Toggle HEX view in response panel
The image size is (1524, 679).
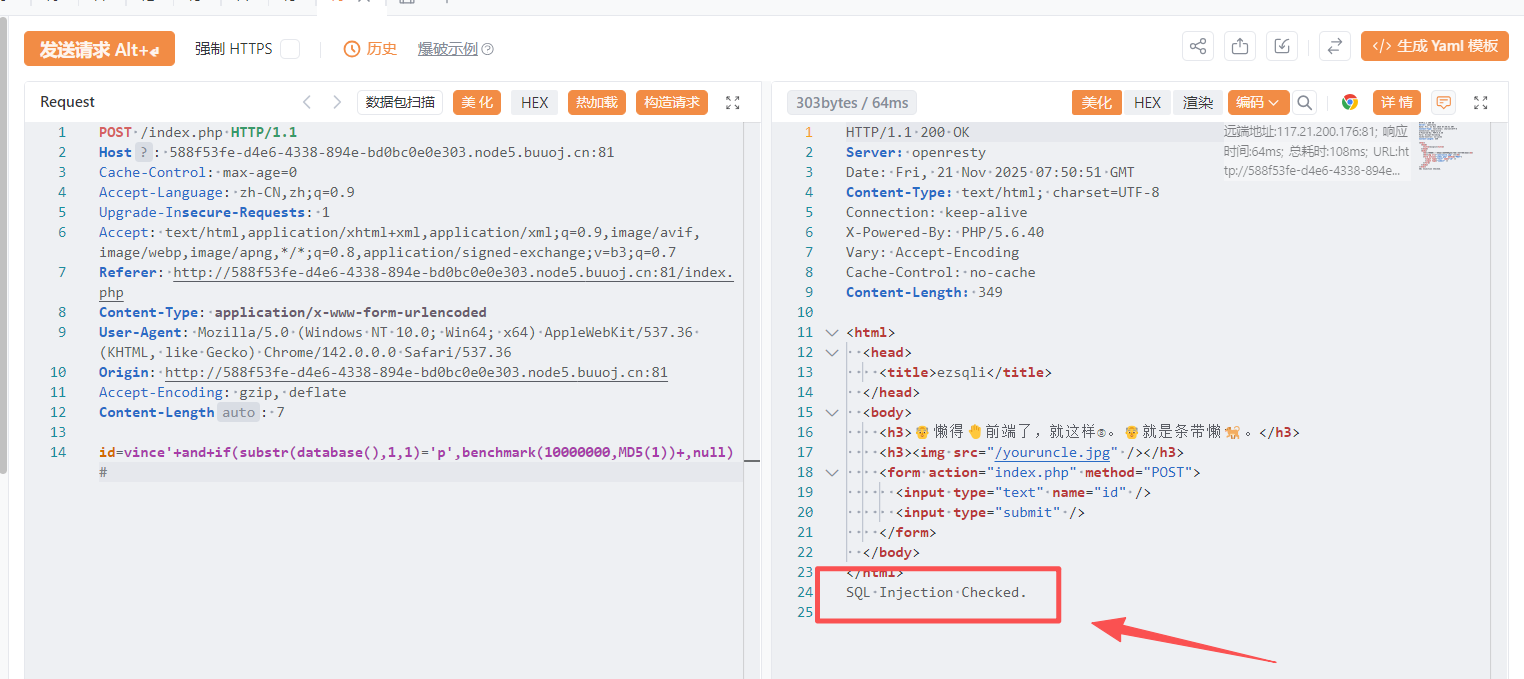tap(1147, 102)
